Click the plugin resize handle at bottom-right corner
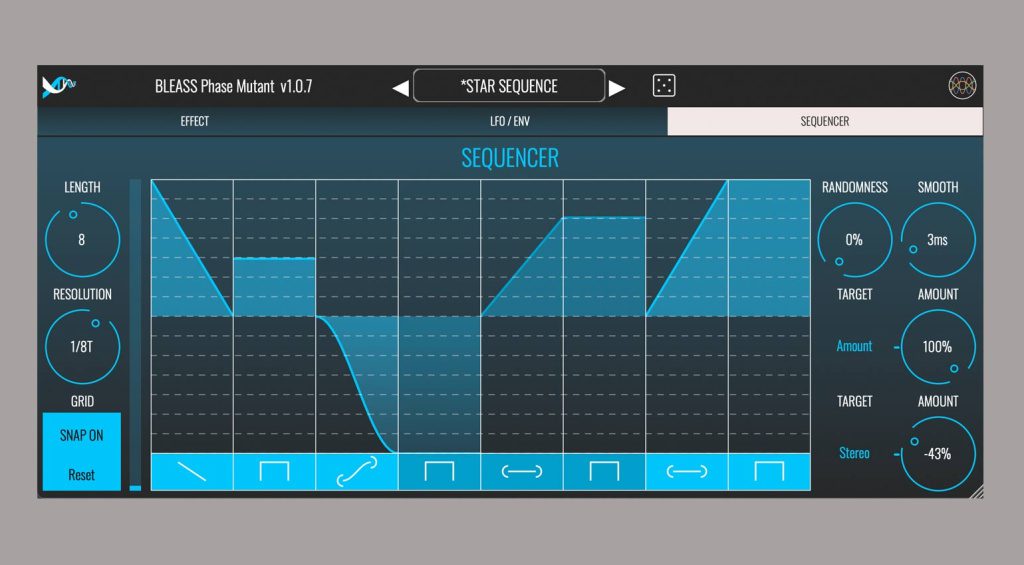 click(x=976, y=492)
